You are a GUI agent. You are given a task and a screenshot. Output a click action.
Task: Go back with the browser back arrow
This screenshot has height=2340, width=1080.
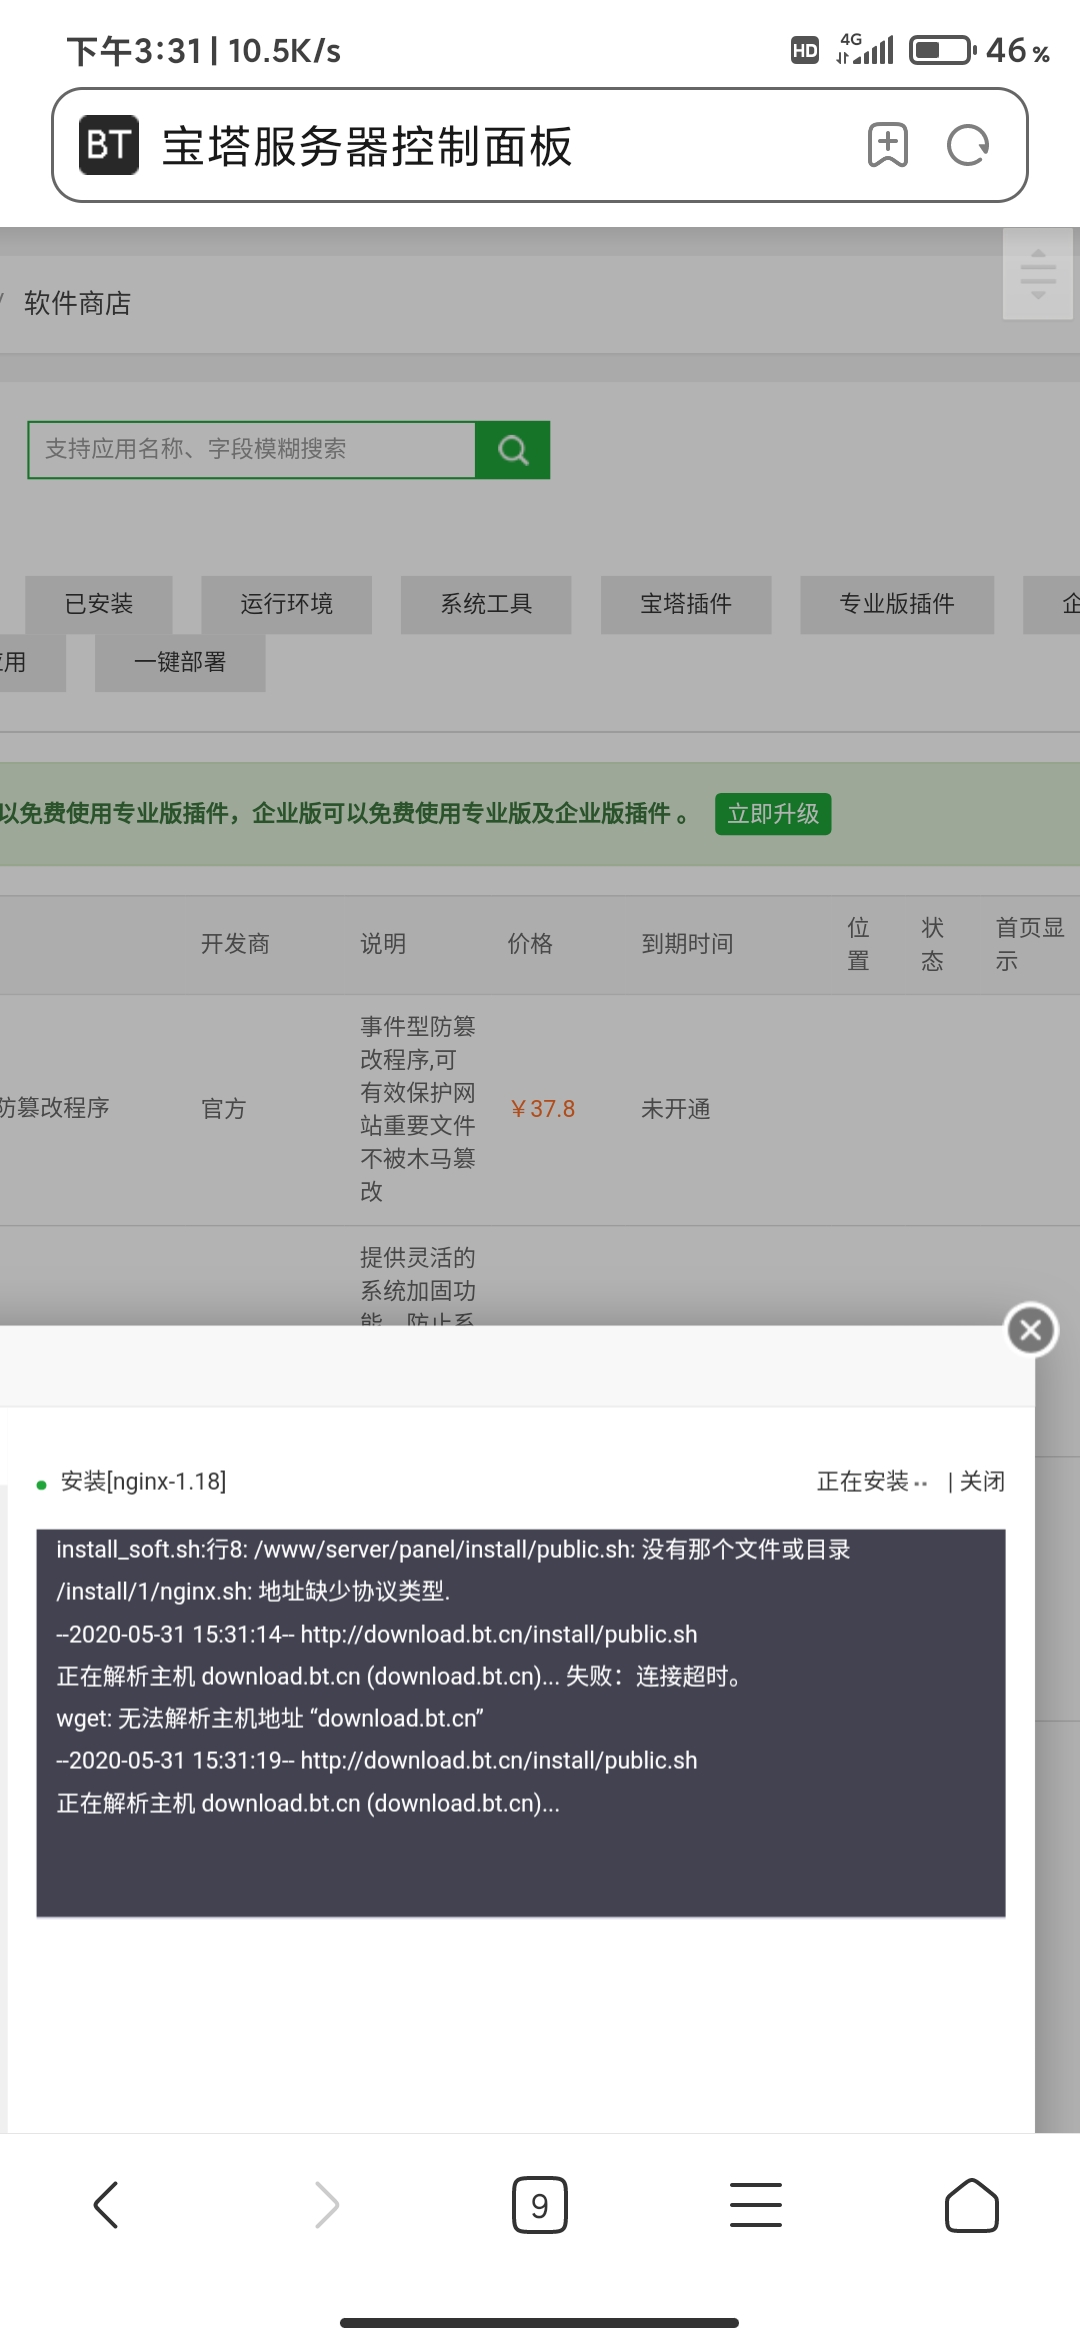106,2205
